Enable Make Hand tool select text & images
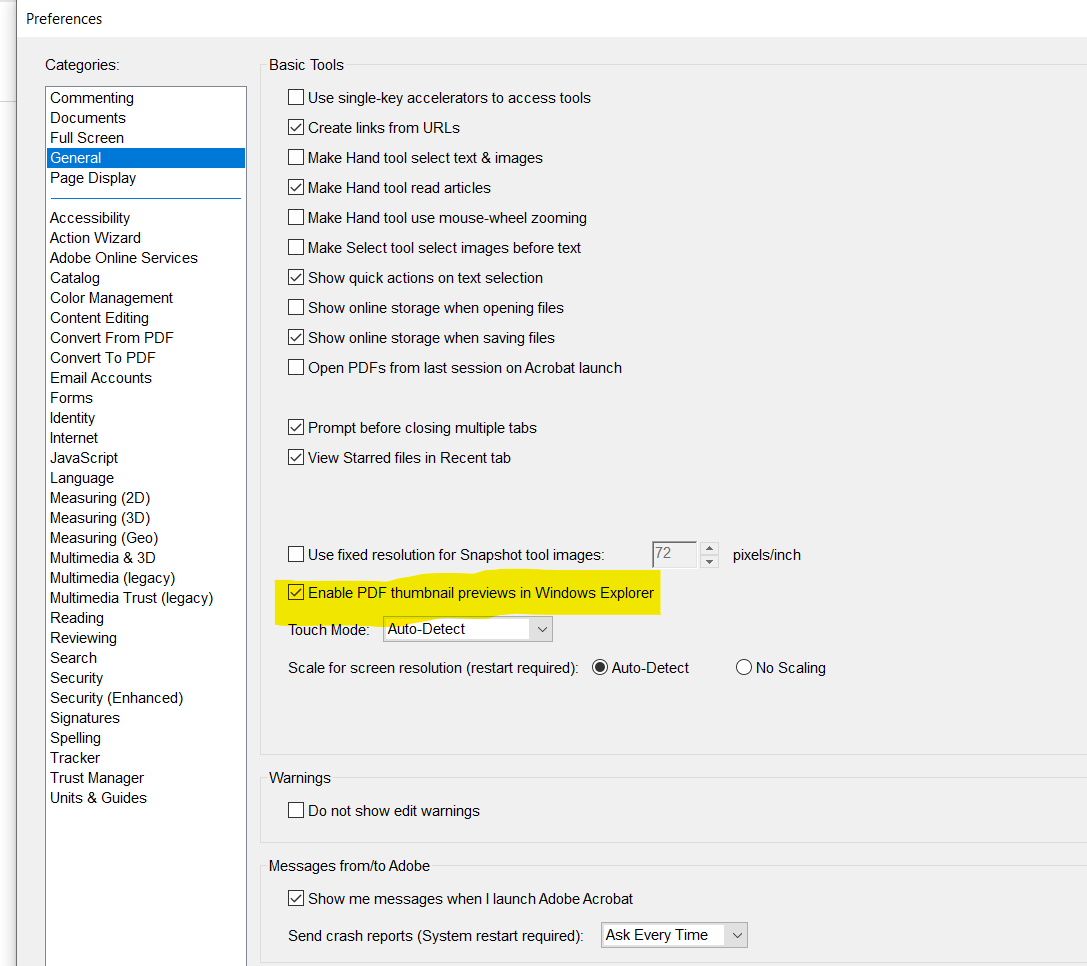 (296, 157)
